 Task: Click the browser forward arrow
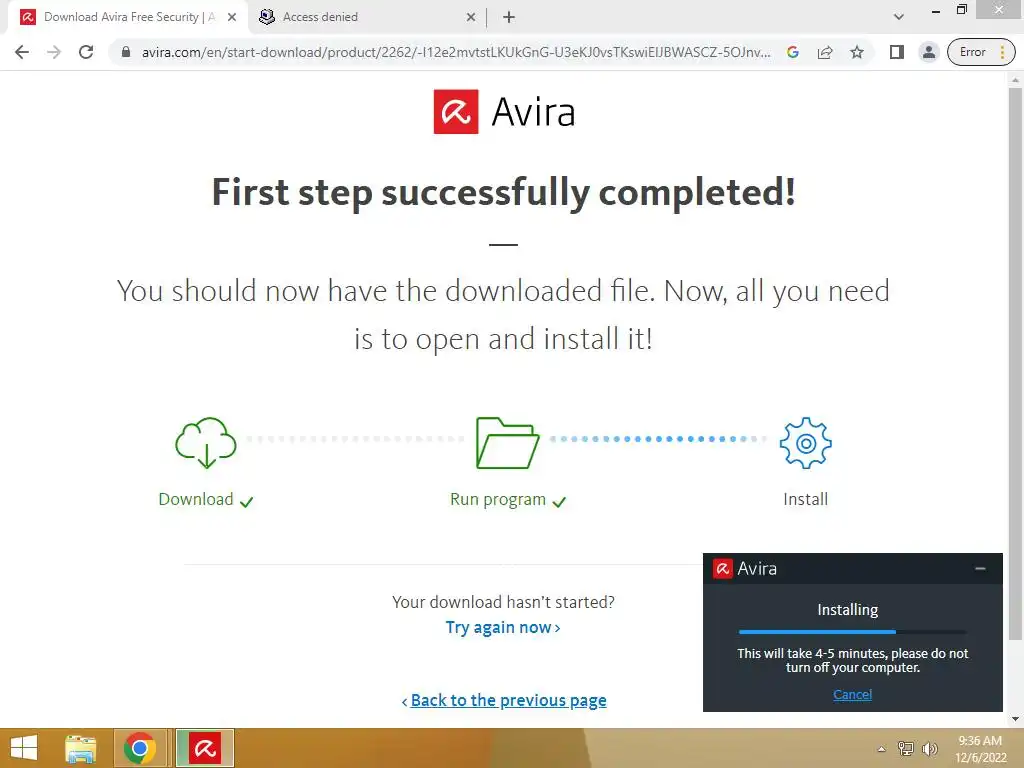click(x=54, y=52)
